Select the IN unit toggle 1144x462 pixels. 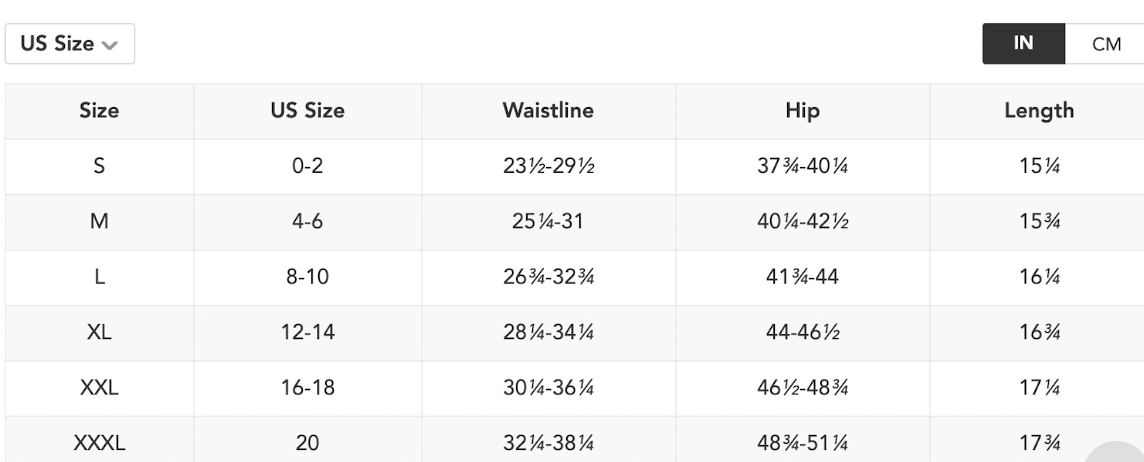[1024, 44]
